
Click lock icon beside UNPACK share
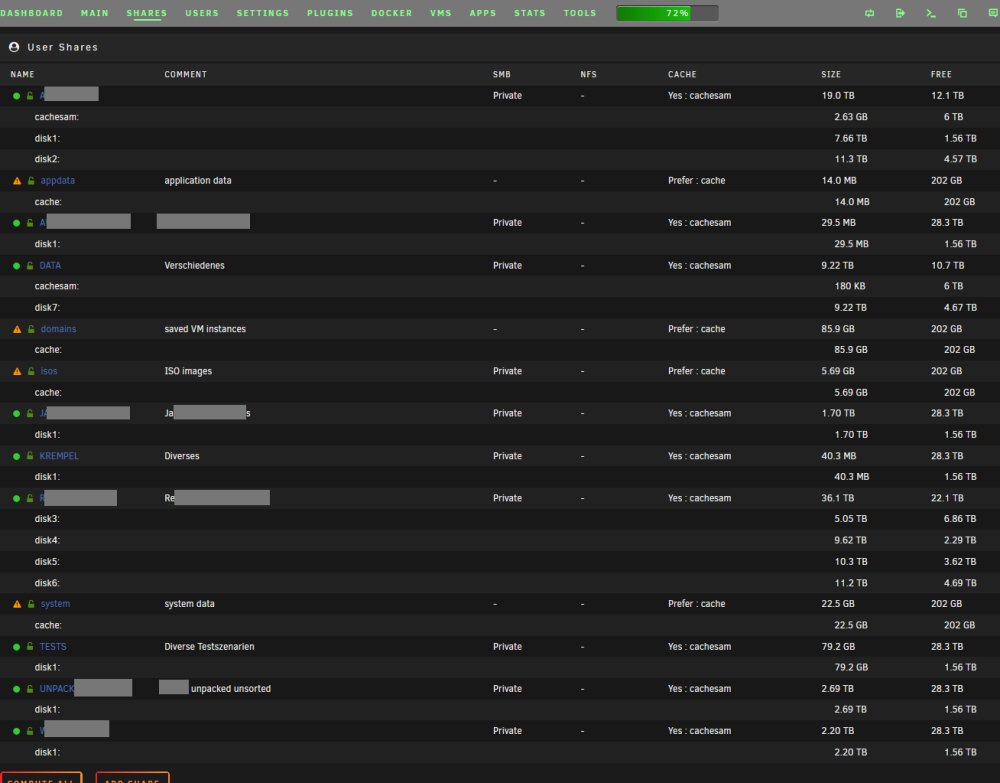tap(30, 689)
